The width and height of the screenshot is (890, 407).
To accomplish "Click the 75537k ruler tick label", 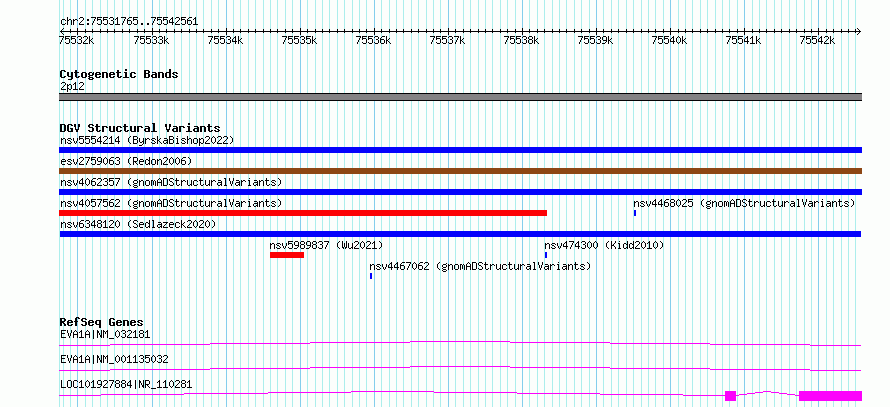I will 447,40.
